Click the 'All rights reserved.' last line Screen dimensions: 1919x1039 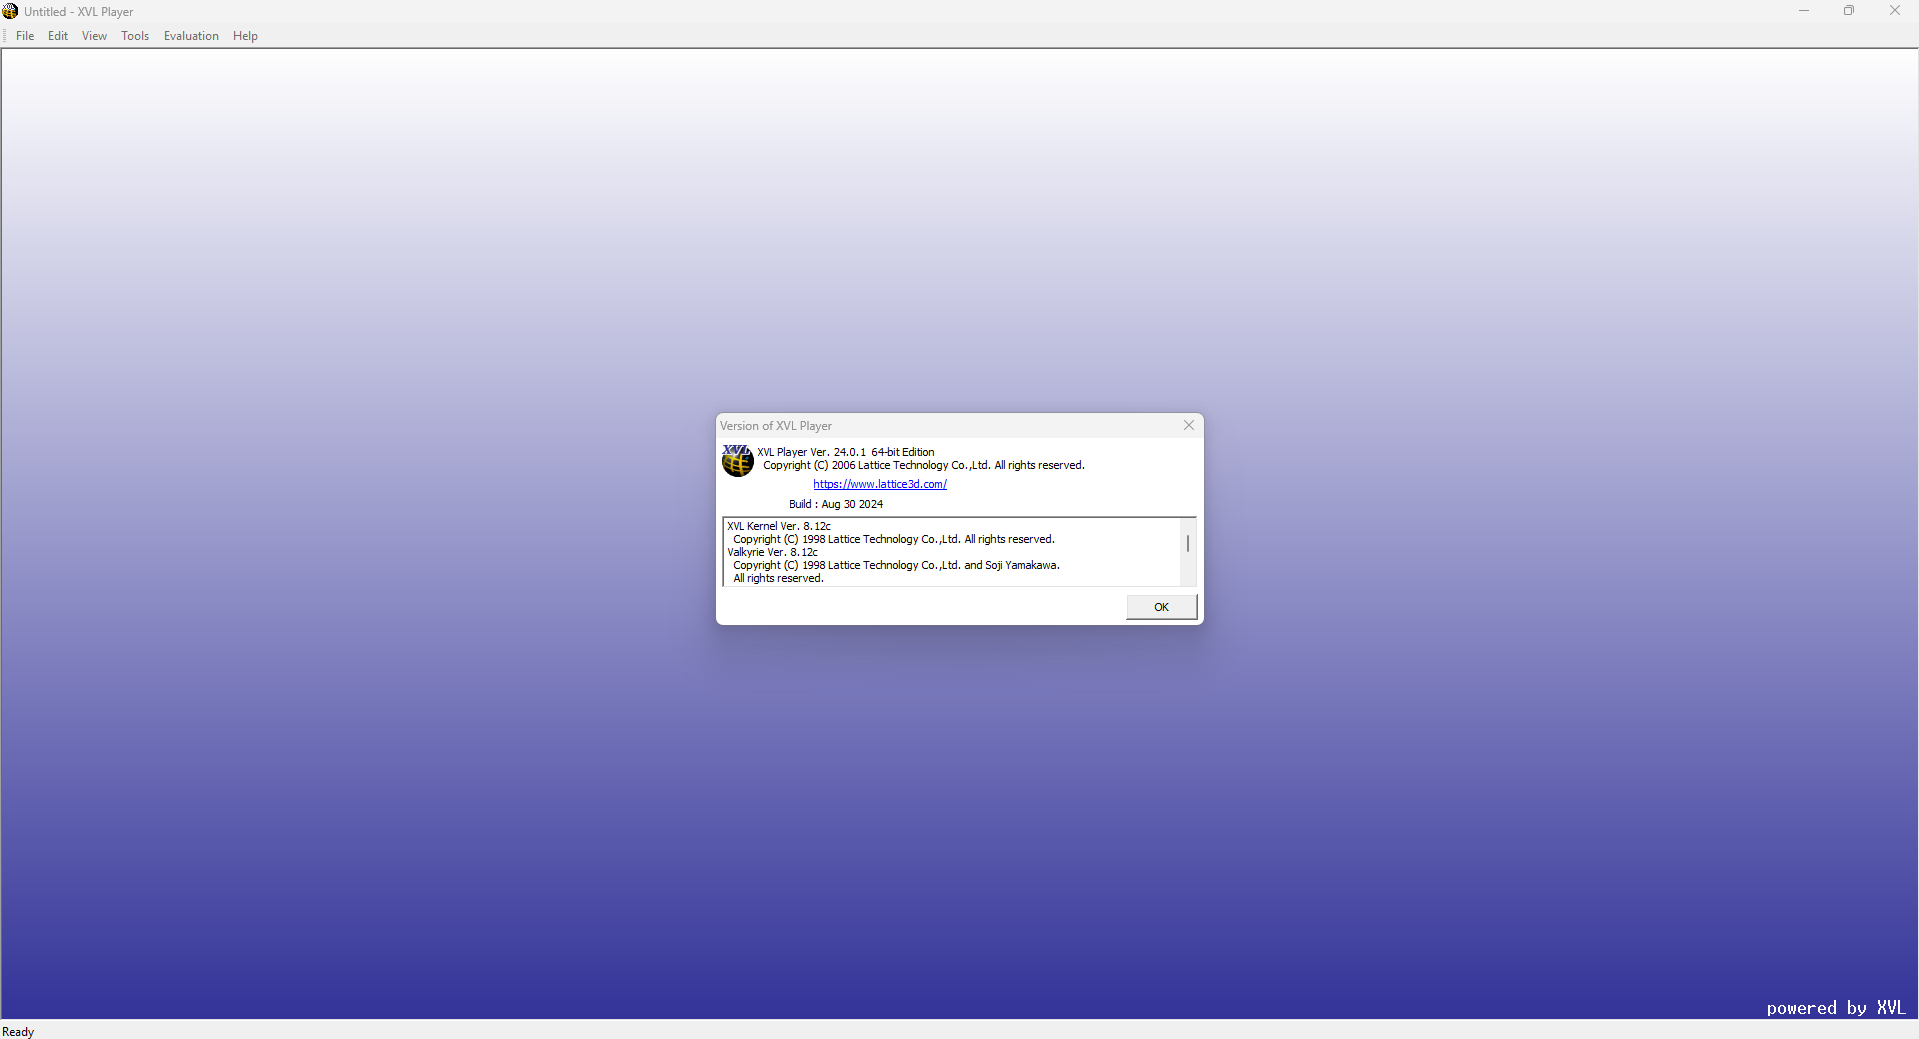pyautogui.click(x=778, y=578)
